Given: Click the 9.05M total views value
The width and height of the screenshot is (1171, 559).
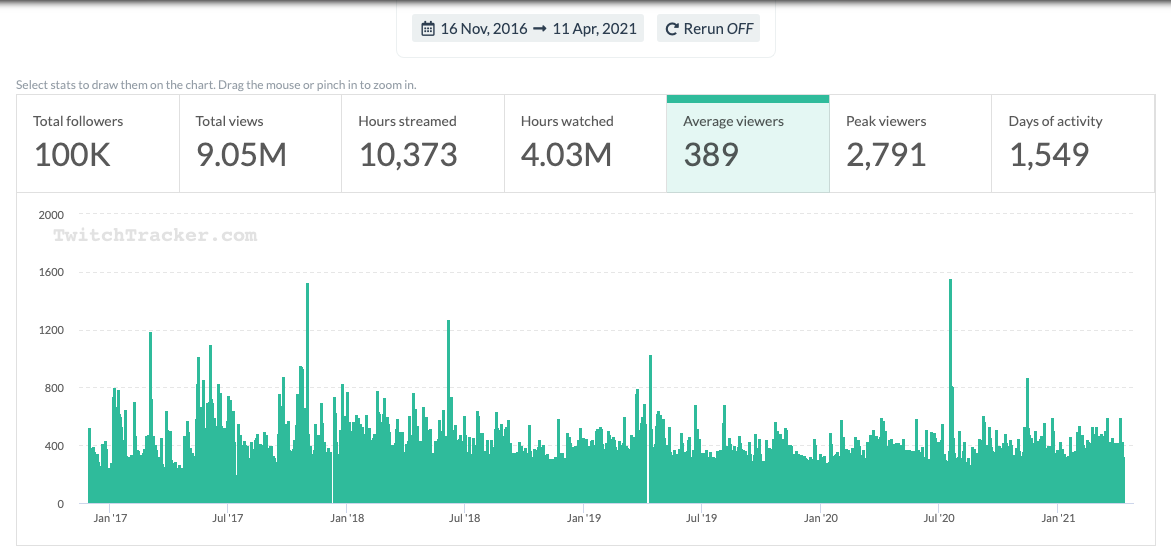Looking at the screenshot, I should click(241, 154).
